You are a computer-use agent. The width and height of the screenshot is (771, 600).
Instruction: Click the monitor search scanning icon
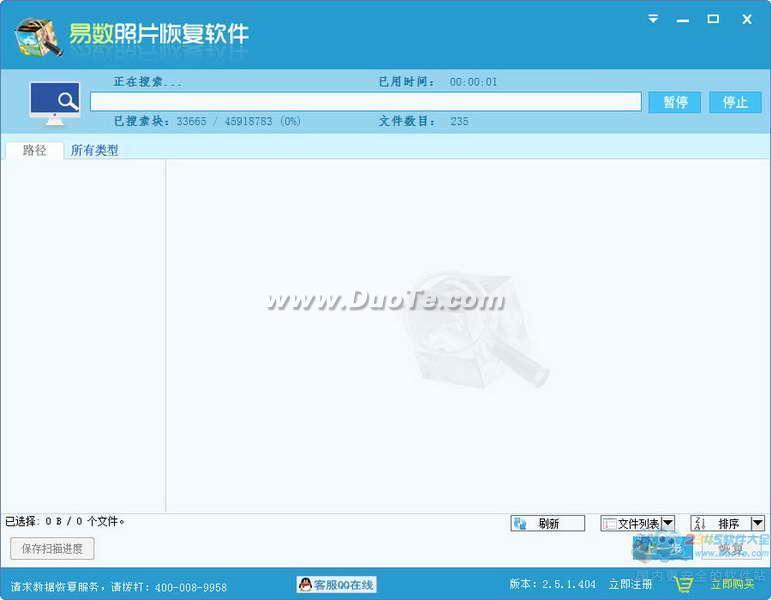click(x=54, y=102)
